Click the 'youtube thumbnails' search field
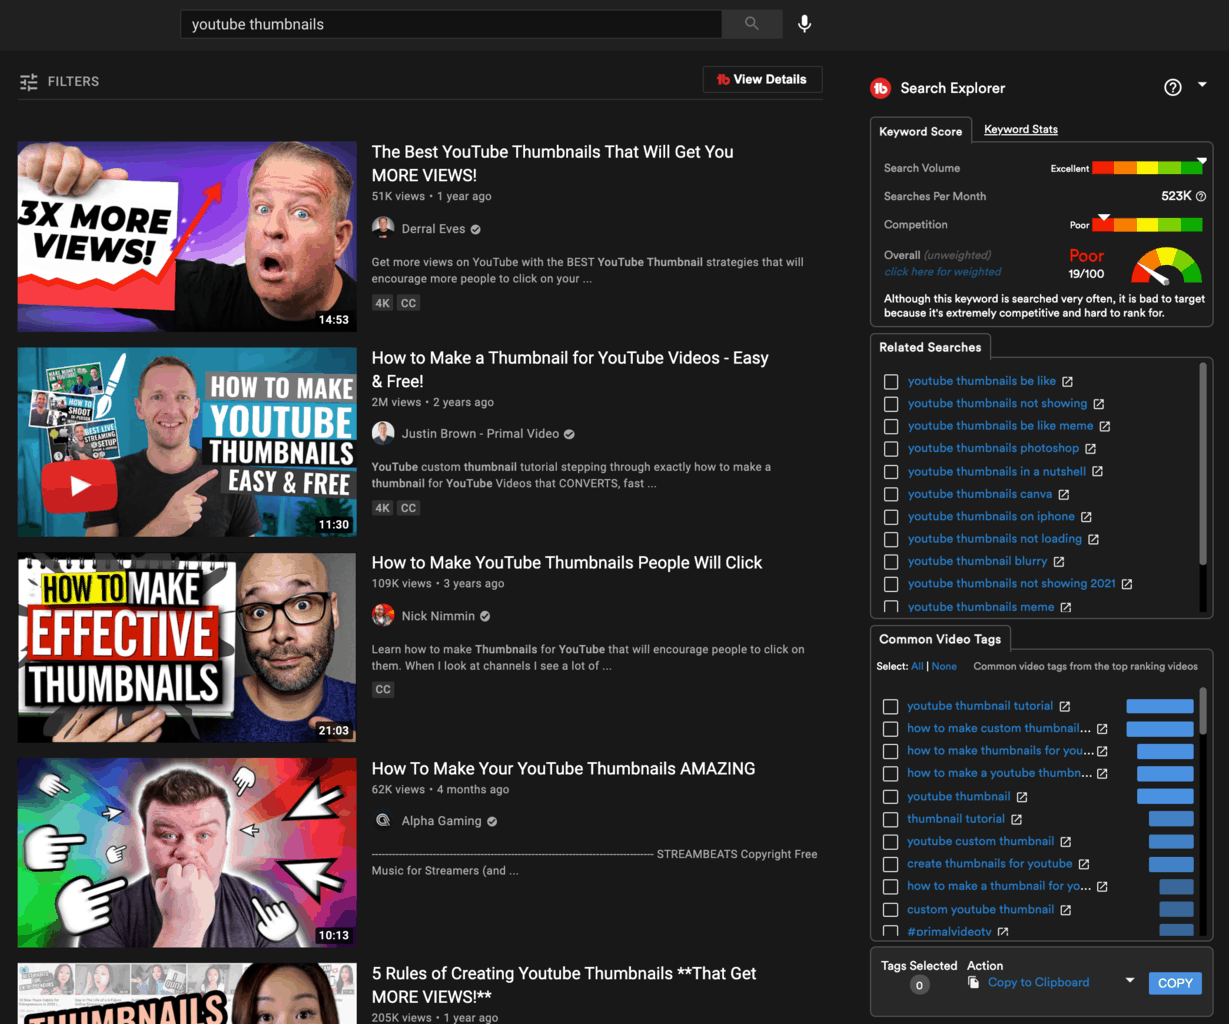This screenshot has width=1229, height=1024. 451,24
